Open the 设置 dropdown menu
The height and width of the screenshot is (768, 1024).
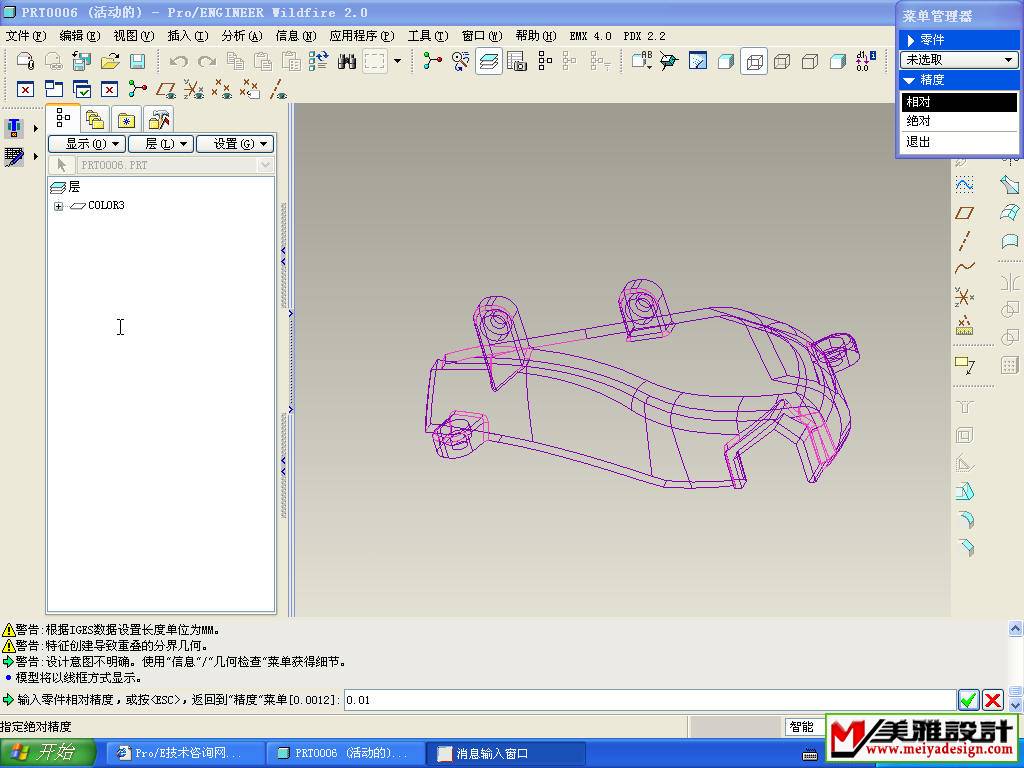point(234,144)
